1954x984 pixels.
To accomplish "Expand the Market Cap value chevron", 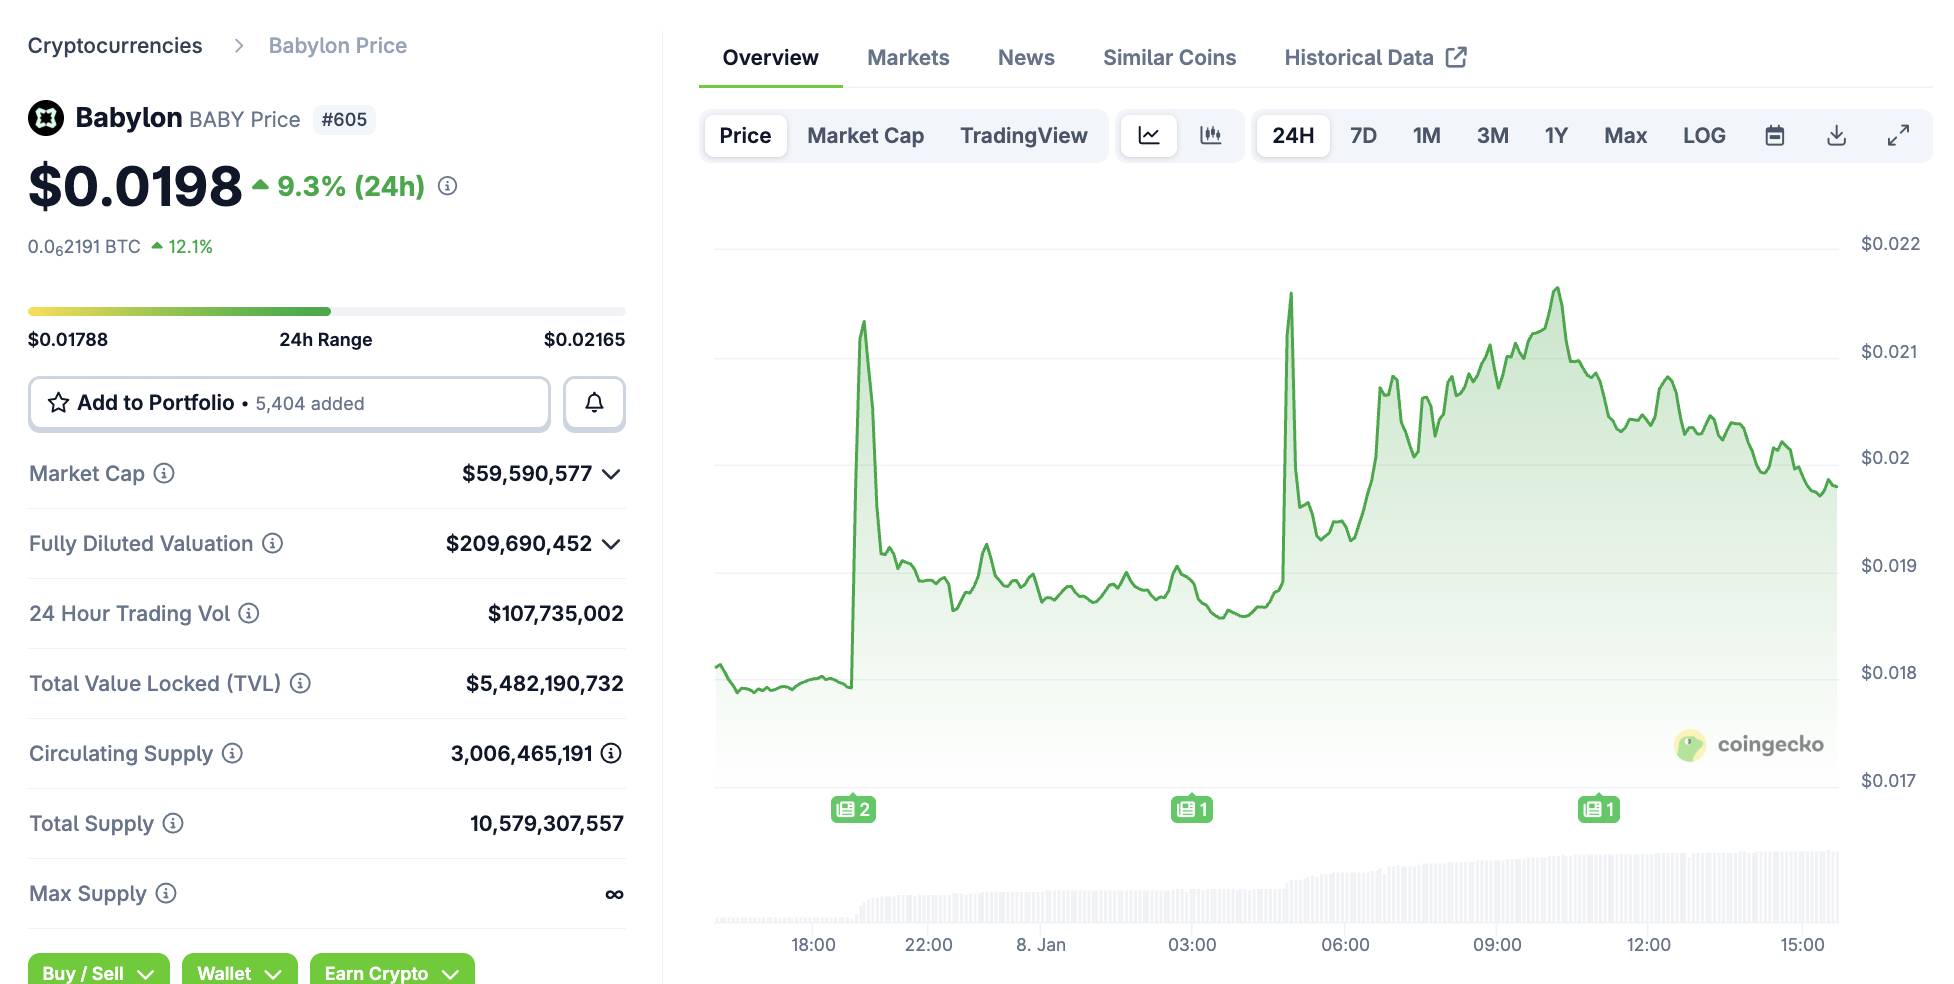I will (612, 474).
